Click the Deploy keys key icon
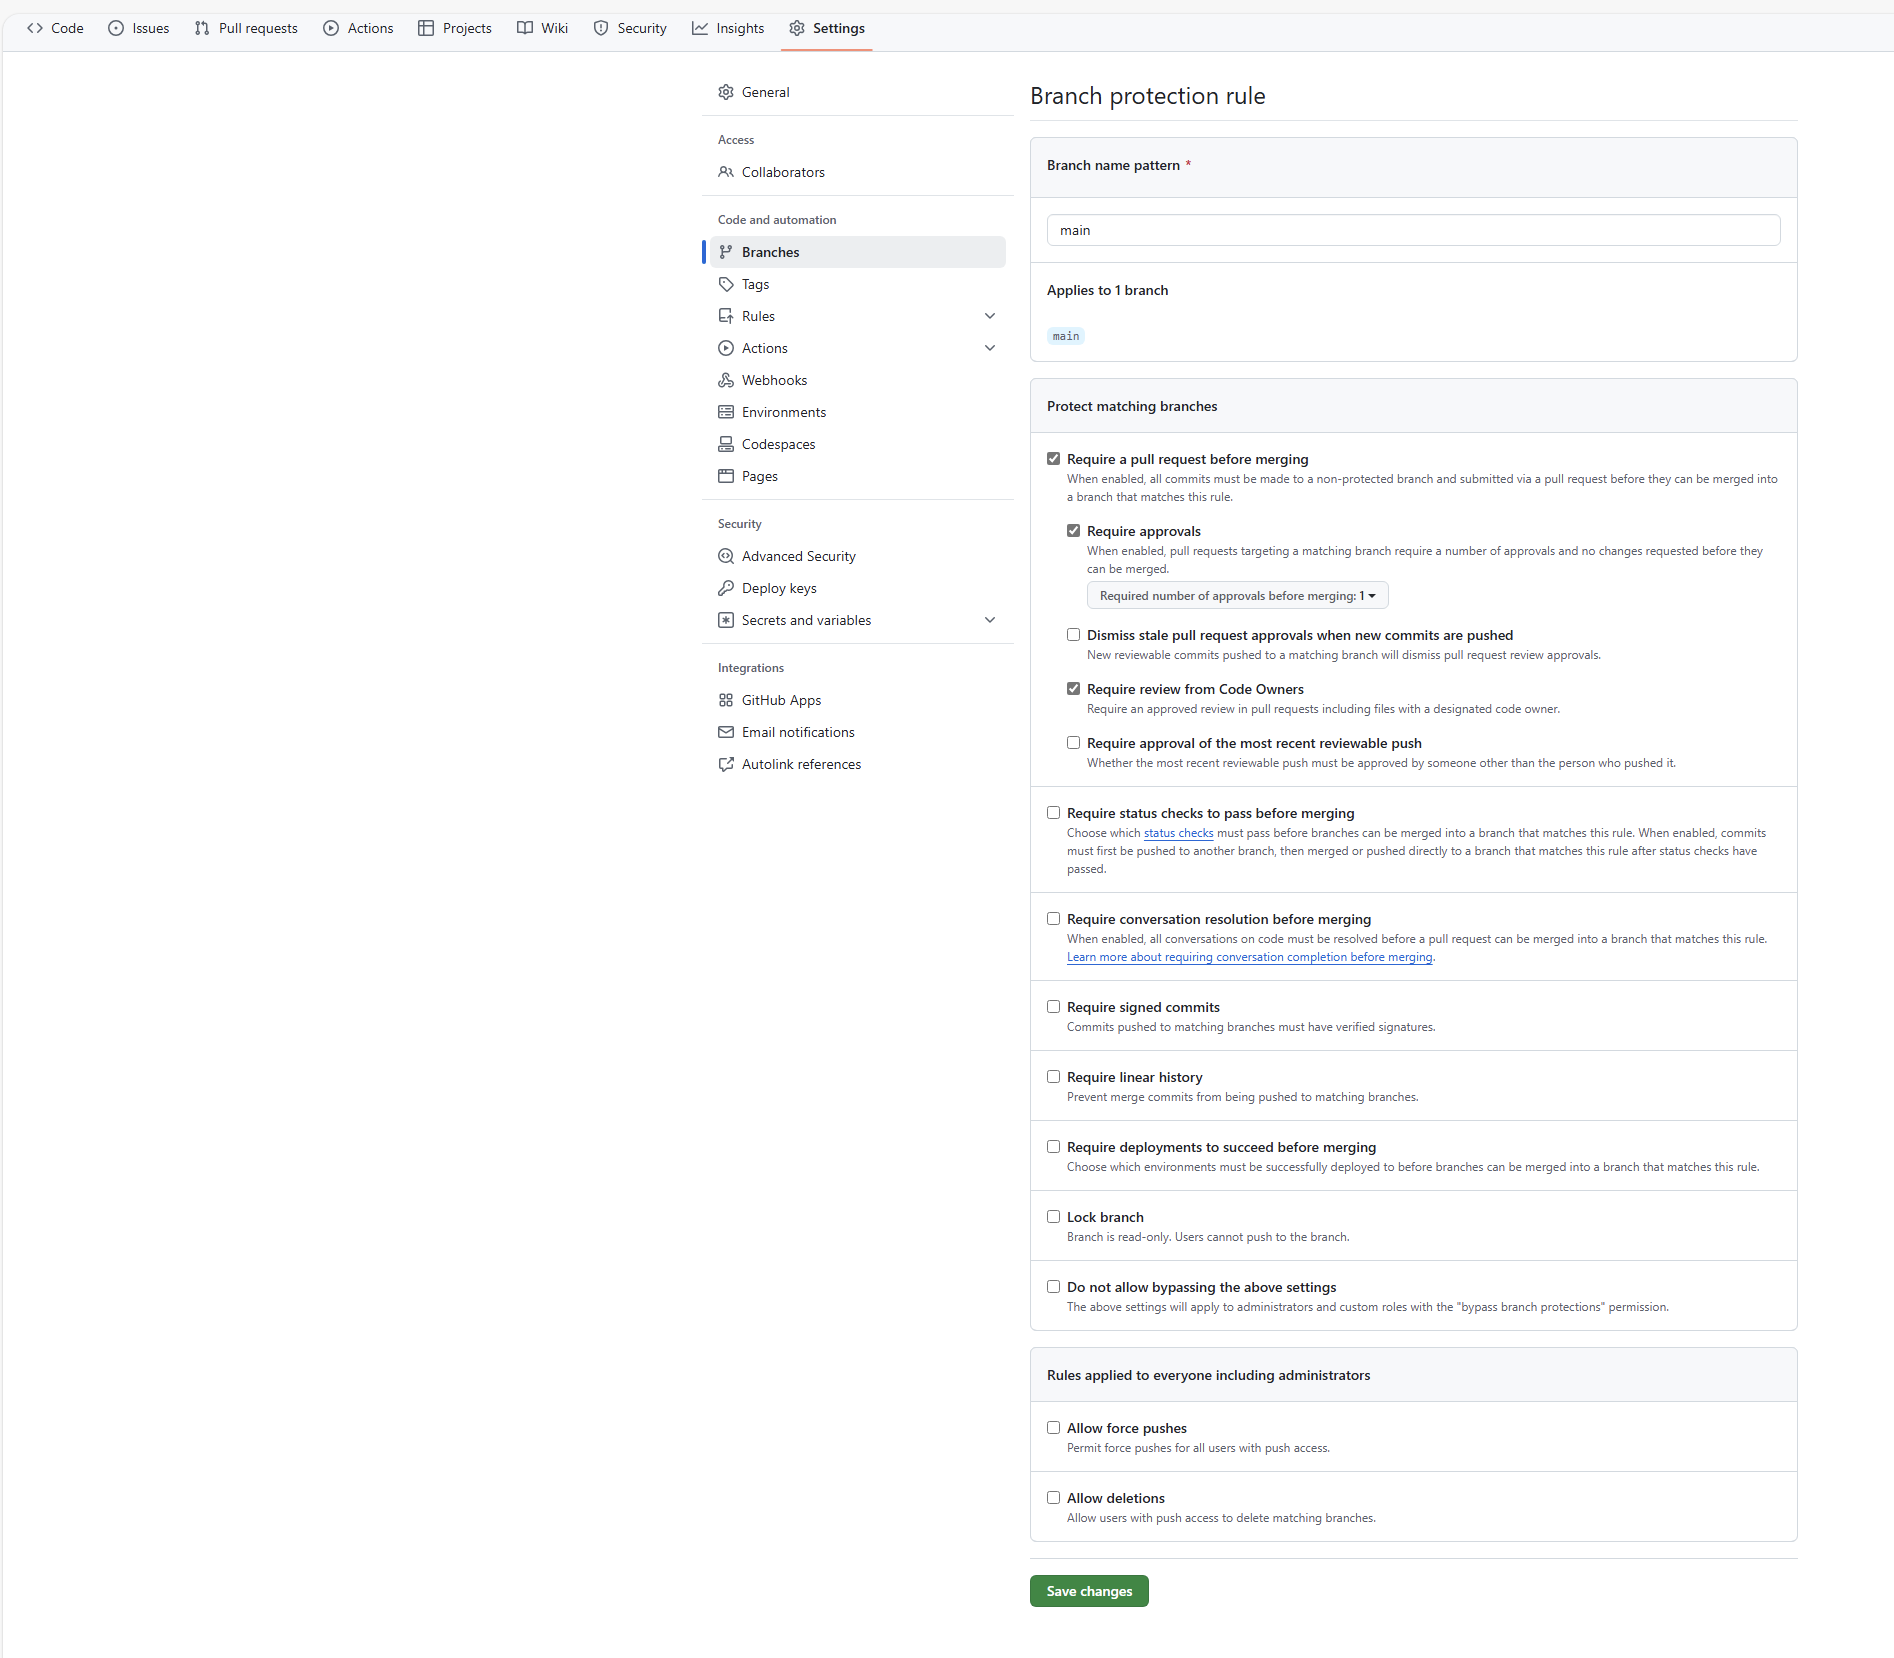This screenshot has height=1658, width=1894. (726, 588)
